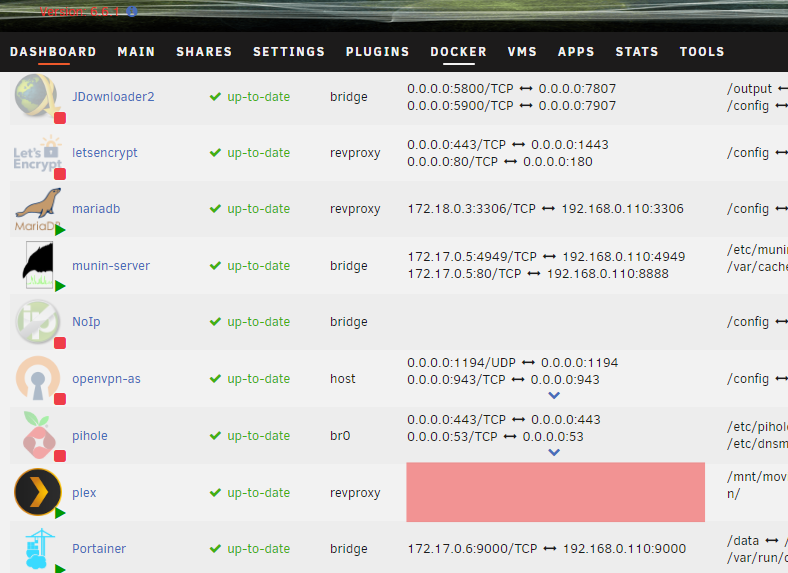Viewport: 788px width, 573px height.
Task: Select the Docker tab
Action: coord(458,52)
